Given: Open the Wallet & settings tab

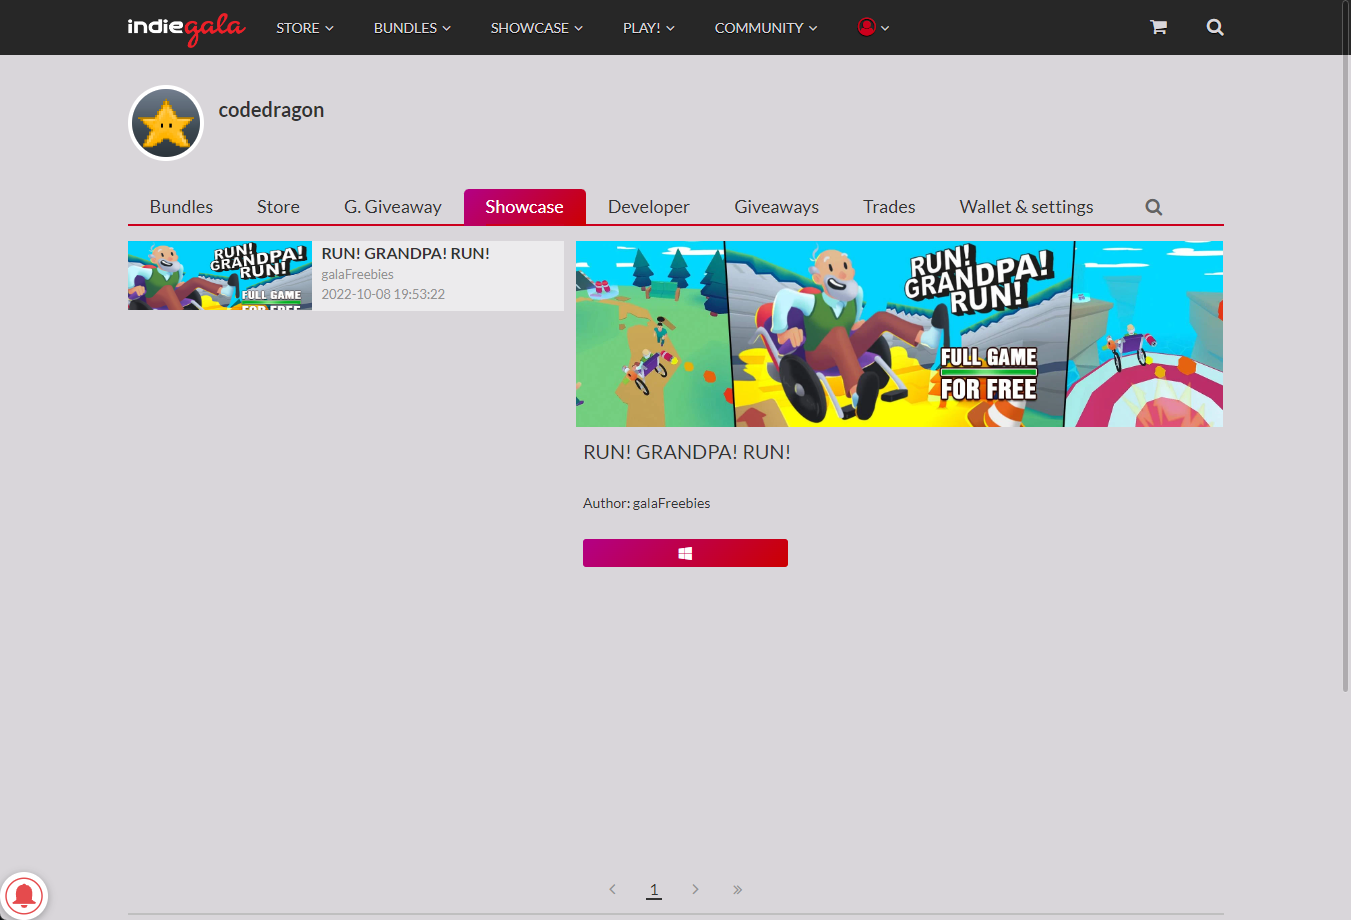Looking at the screenshot, I should [x=1026, y=207].
